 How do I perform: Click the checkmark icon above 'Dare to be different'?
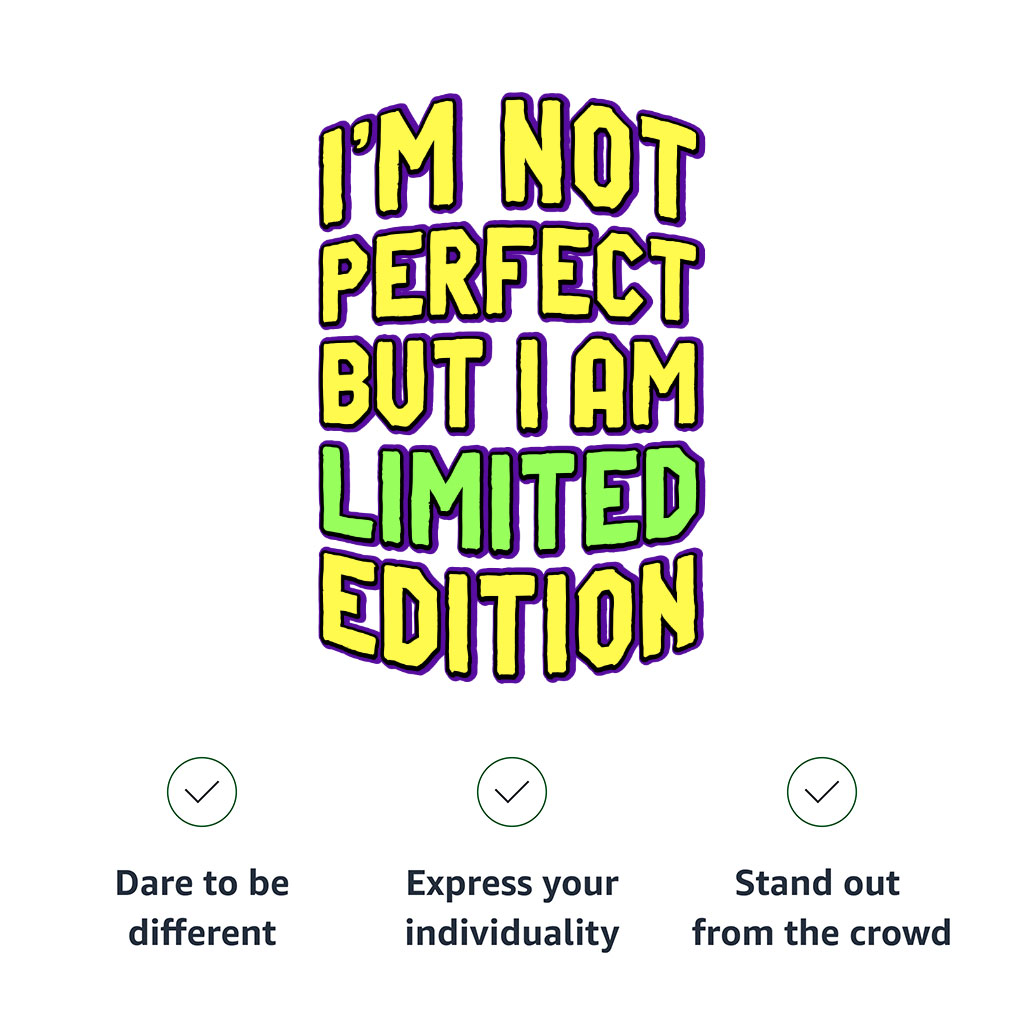point(202,792)
